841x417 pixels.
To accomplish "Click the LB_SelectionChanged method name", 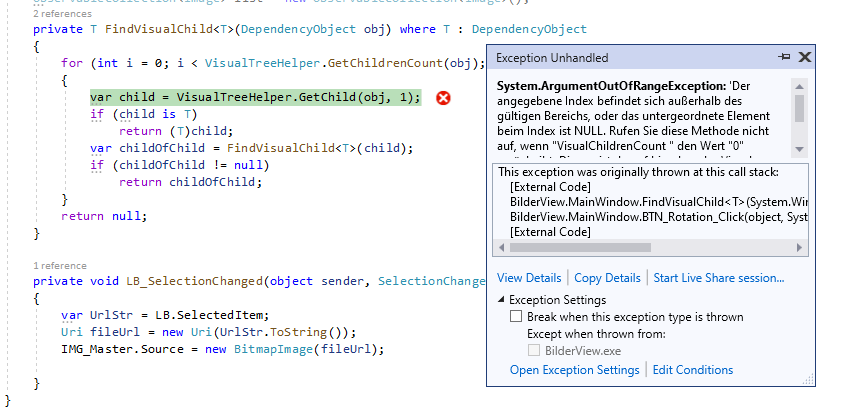I will tap(194, 281).
